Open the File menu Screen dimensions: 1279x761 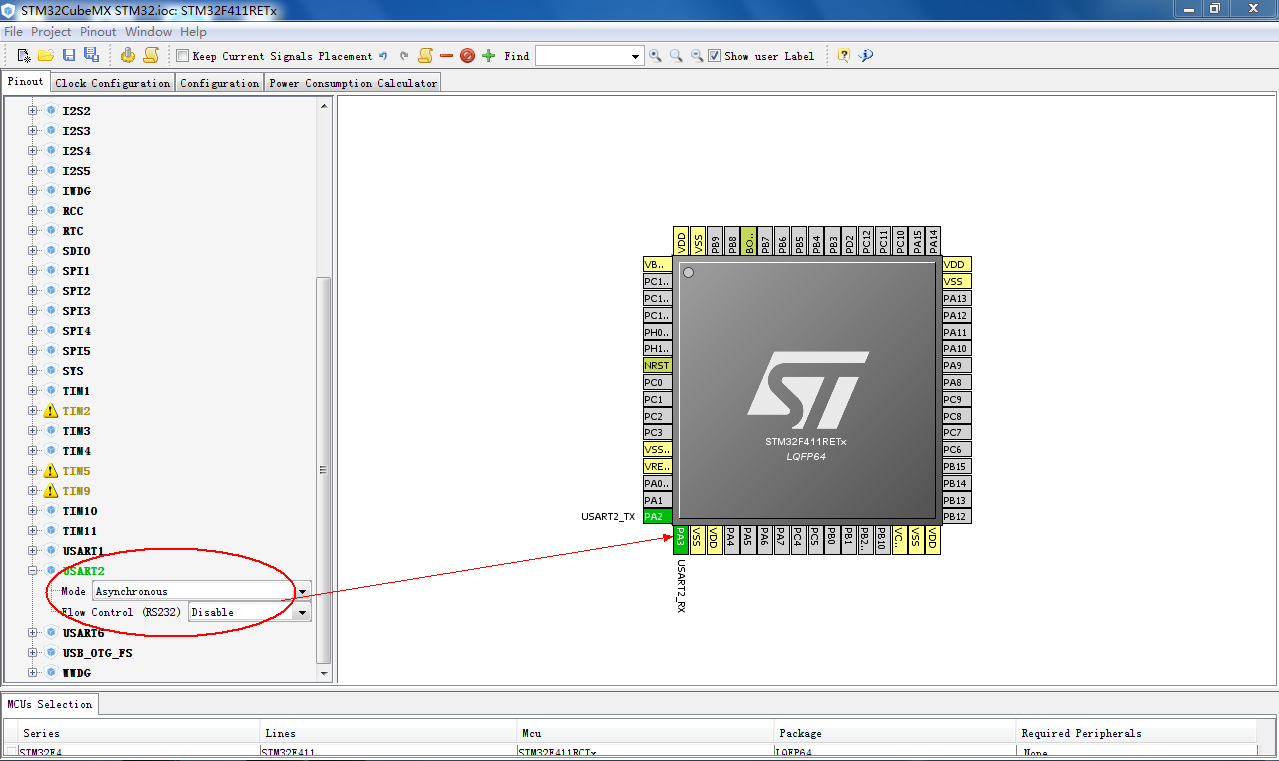click(14, 32)
